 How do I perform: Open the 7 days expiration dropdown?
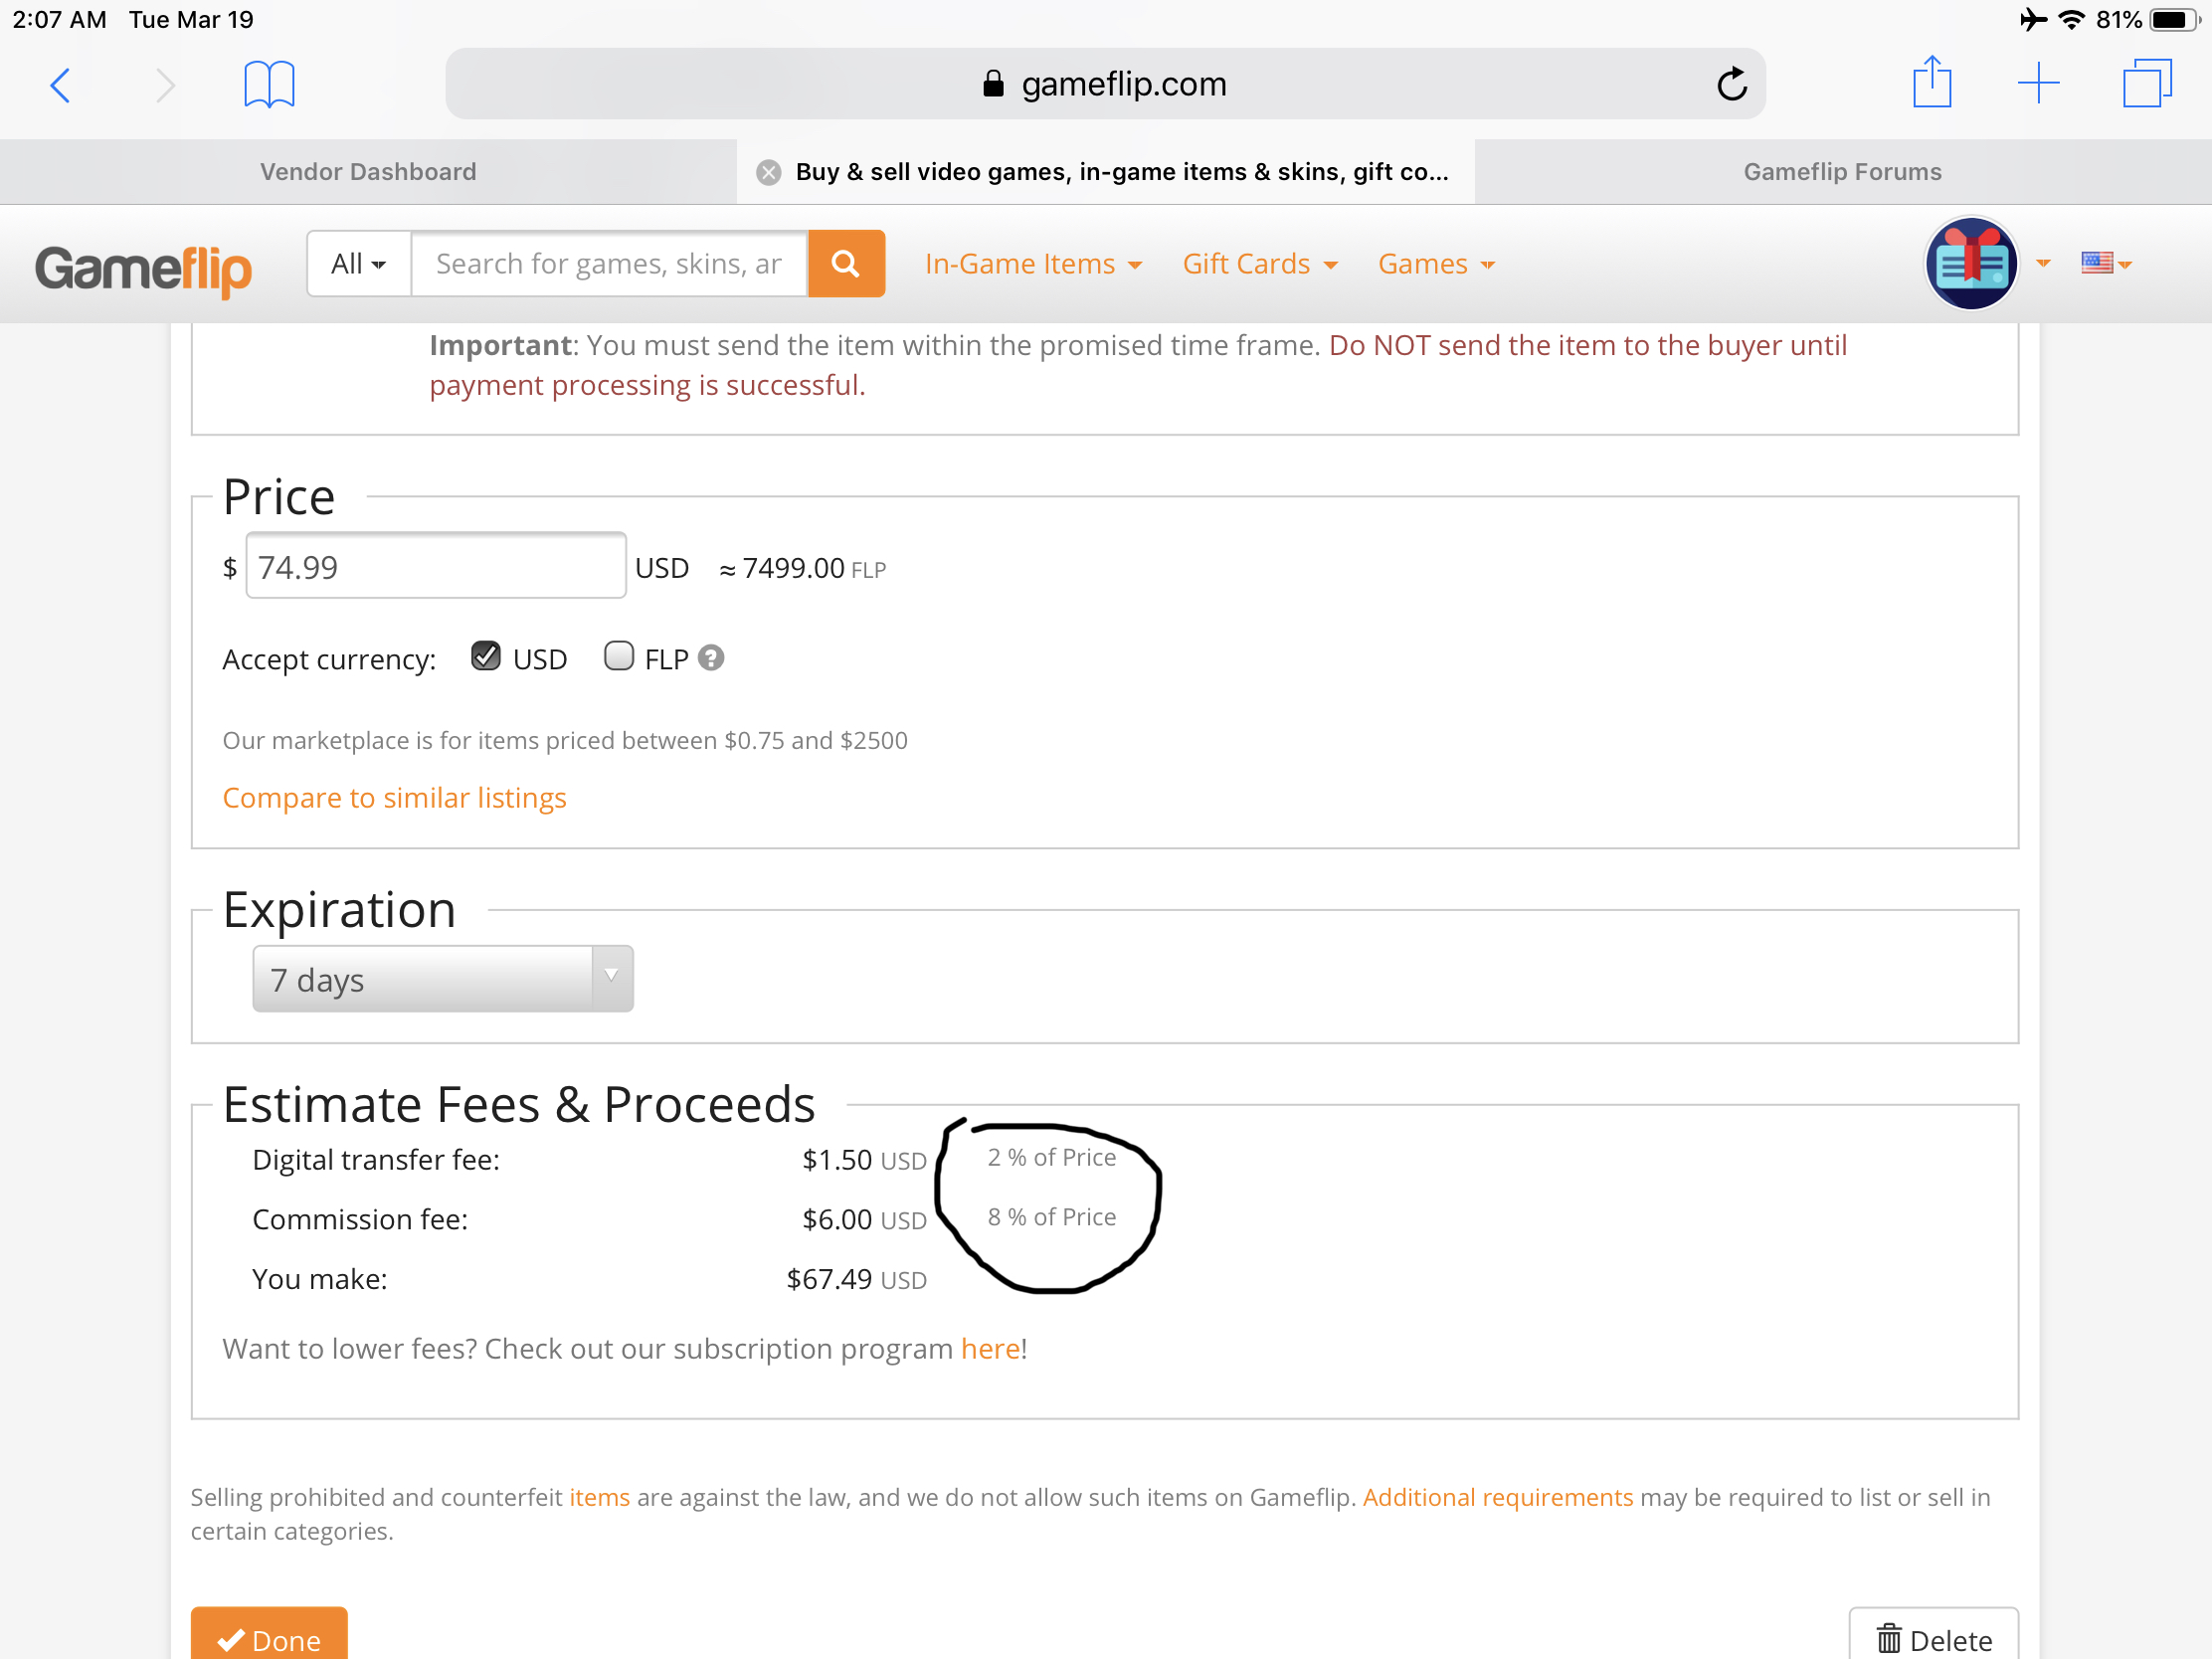pyautogui.click(x=443, y=979)
